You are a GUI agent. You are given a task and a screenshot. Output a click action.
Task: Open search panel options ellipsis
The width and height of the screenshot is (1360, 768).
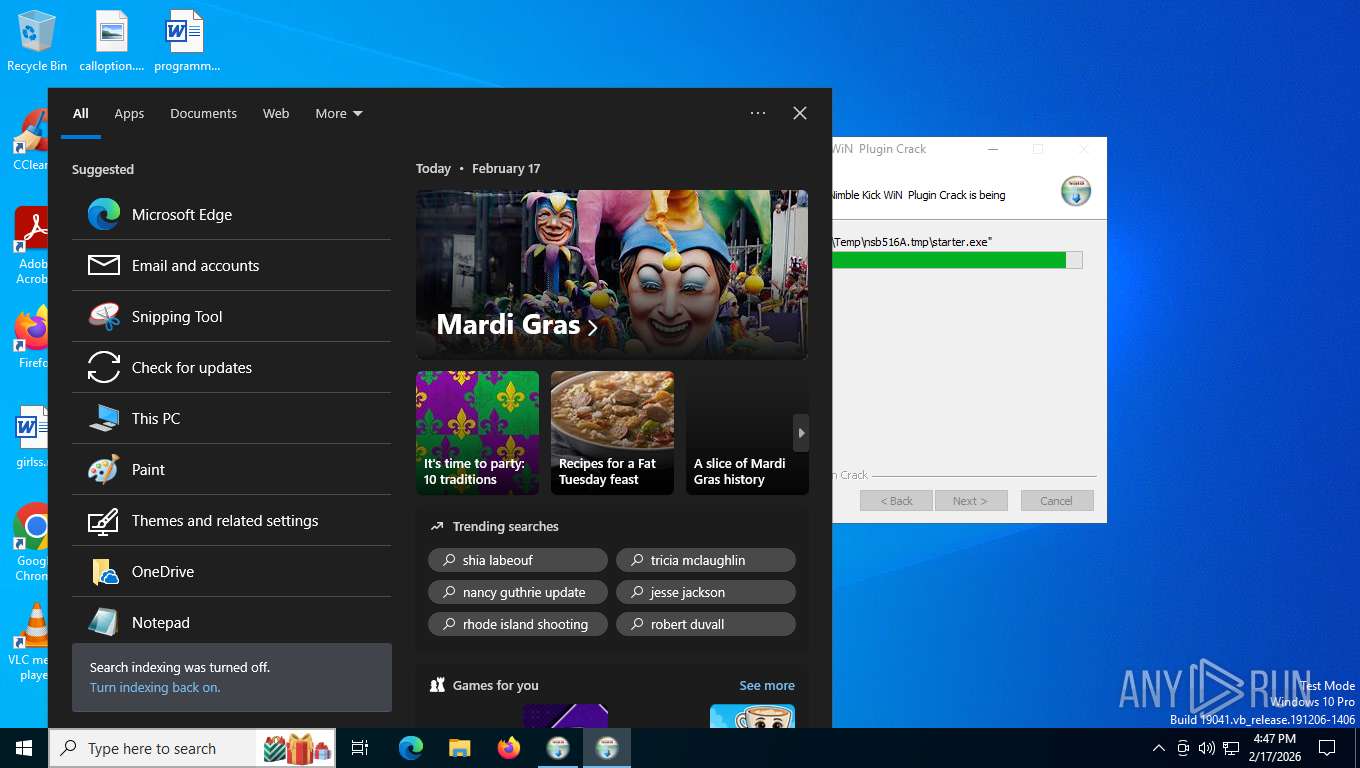[758, 113]
